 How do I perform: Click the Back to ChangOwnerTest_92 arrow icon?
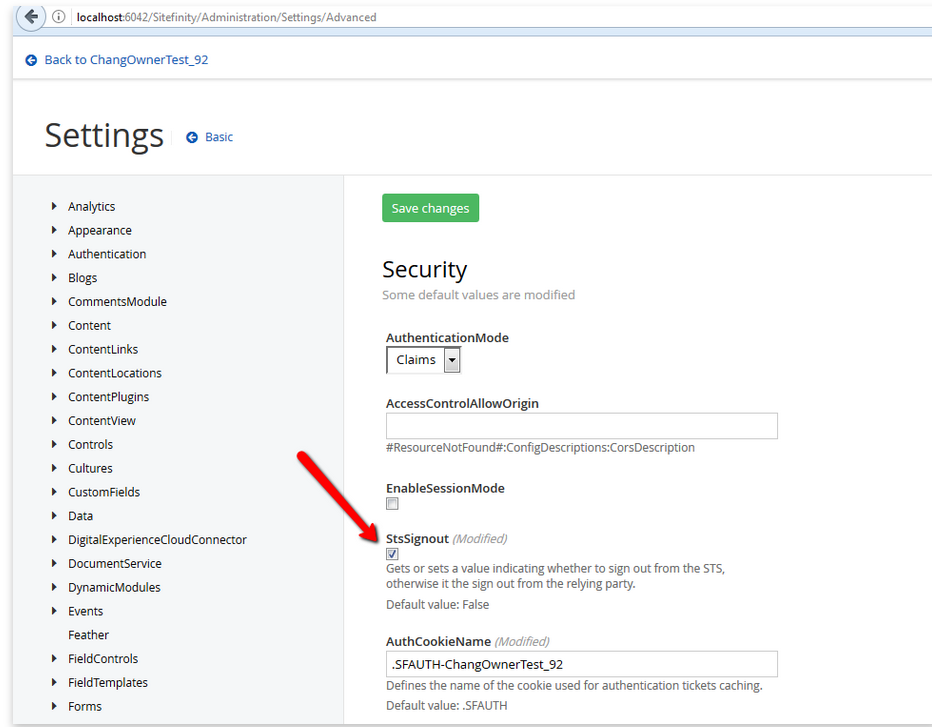pos(31,60)
